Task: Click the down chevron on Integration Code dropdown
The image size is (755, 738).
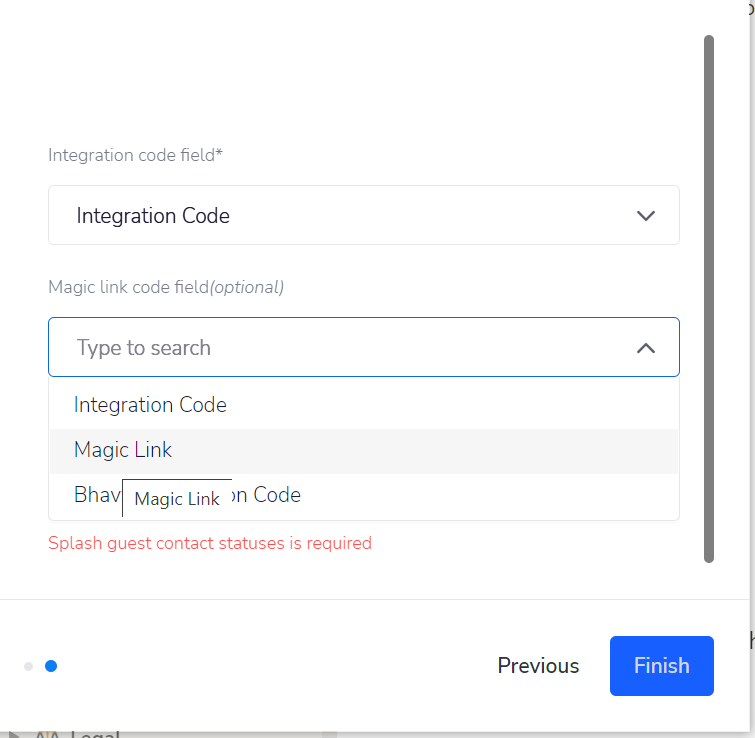Action: pyautogui.click(x=646, y=216)
